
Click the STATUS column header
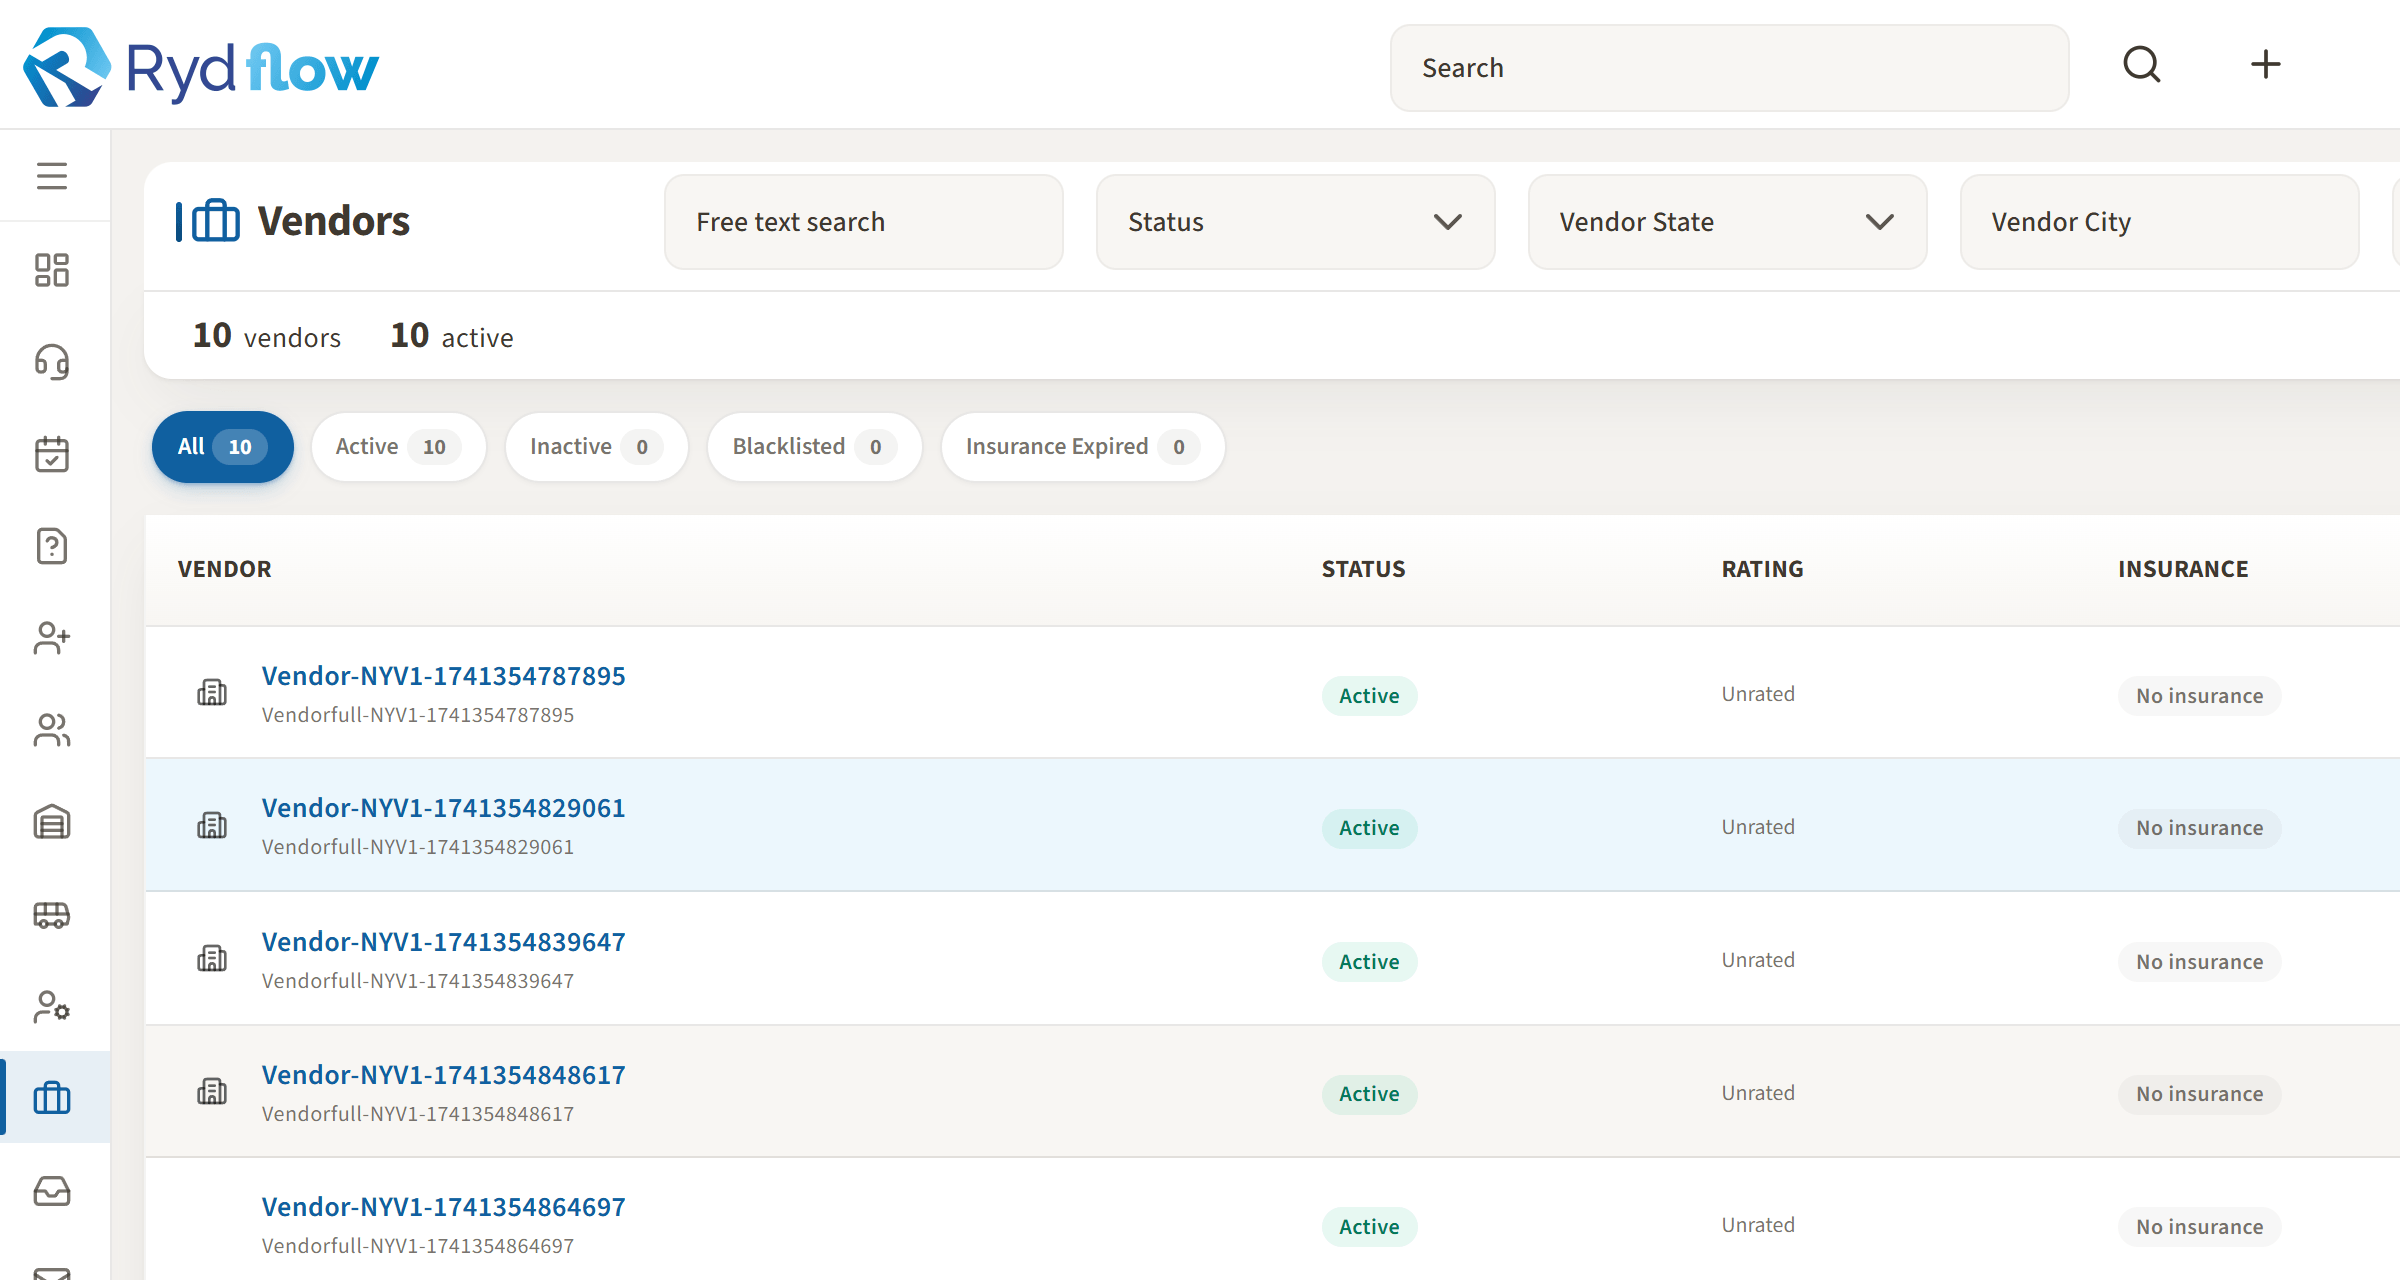[x=1363, y=569]
